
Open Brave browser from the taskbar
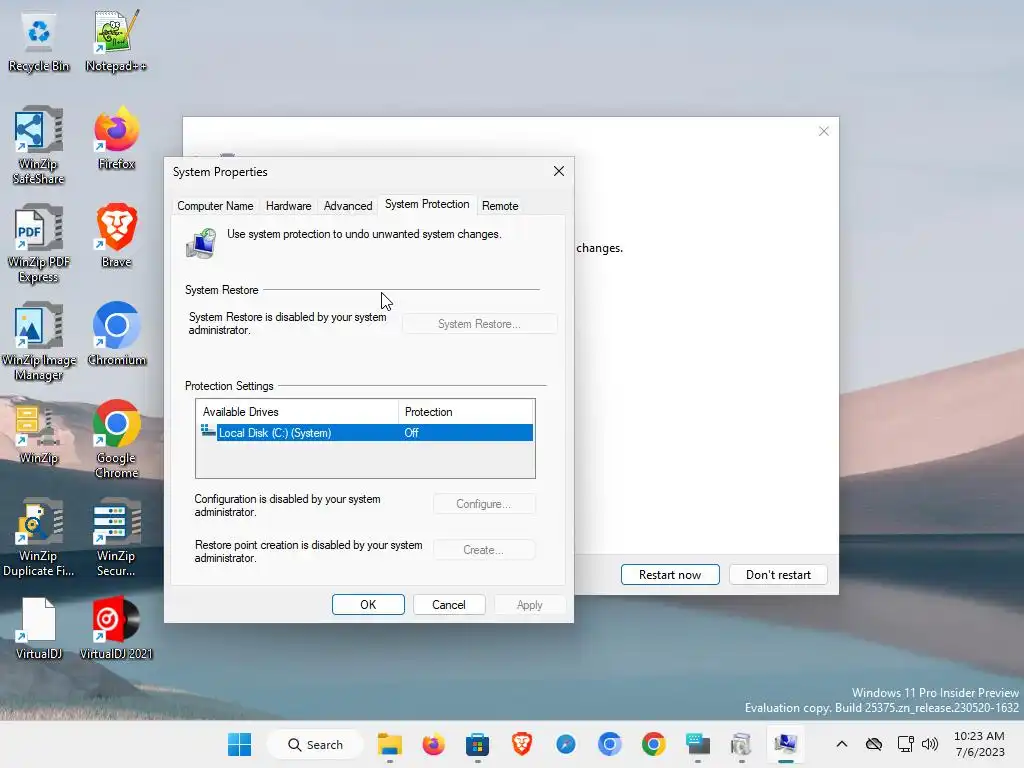pos(521,744)
